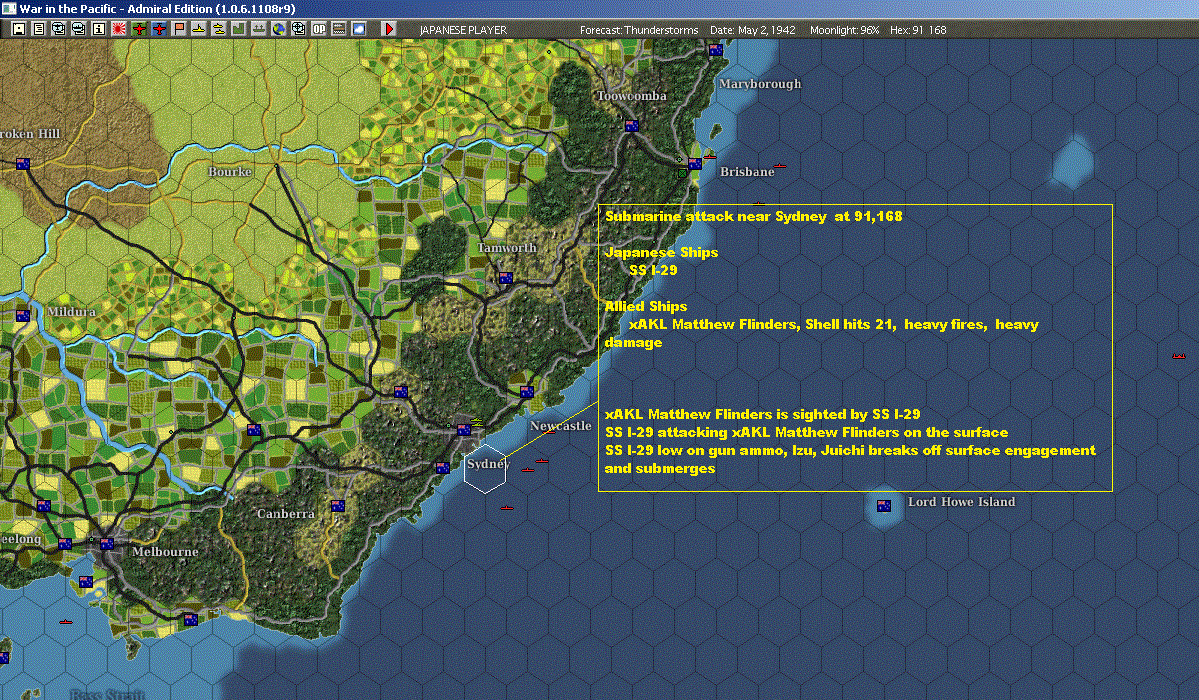Click the Canberra city label
Viewport: 1199px width, 700px height.
(x=285, y=513)
